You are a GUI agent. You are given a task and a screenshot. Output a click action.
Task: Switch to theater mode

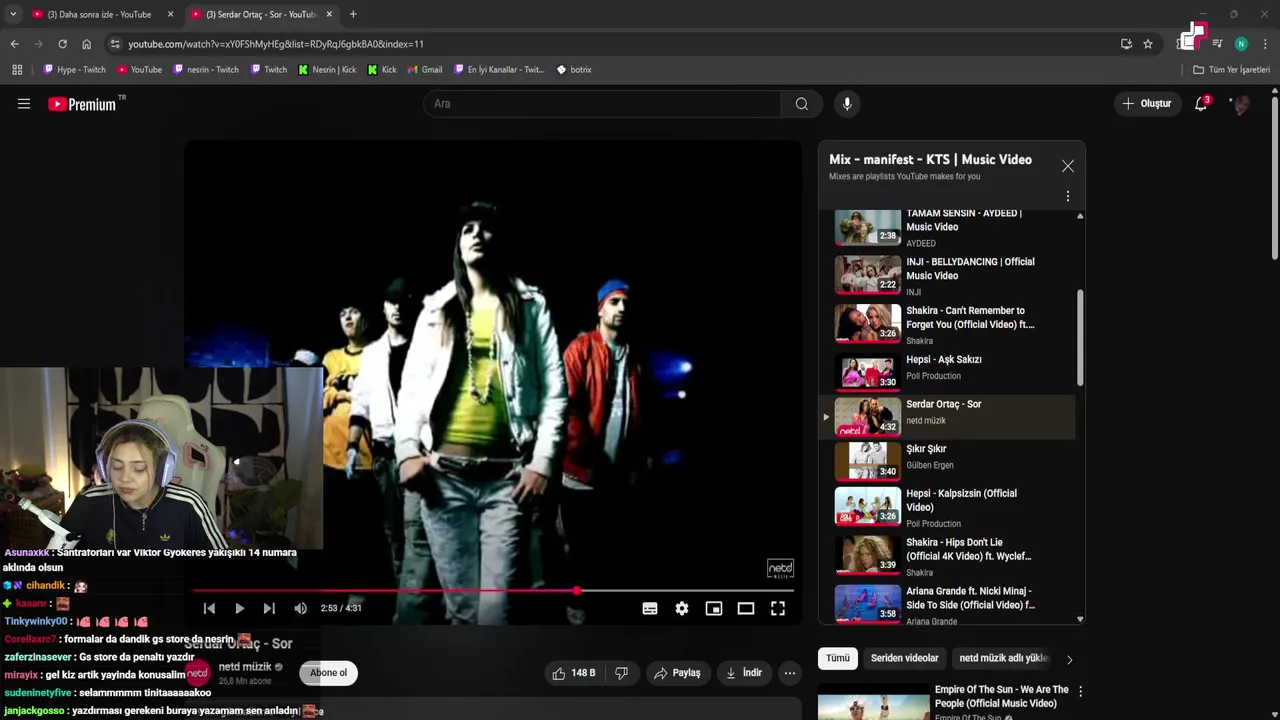(x=746, y=608)
